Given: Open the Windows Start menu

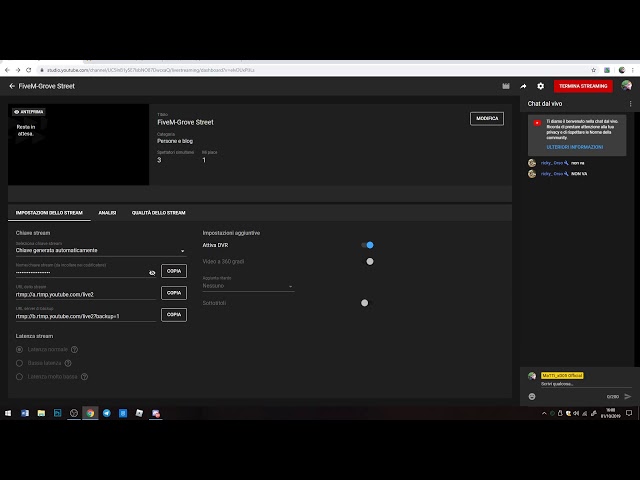Looking at the screenshot, I should pos(8,413).
